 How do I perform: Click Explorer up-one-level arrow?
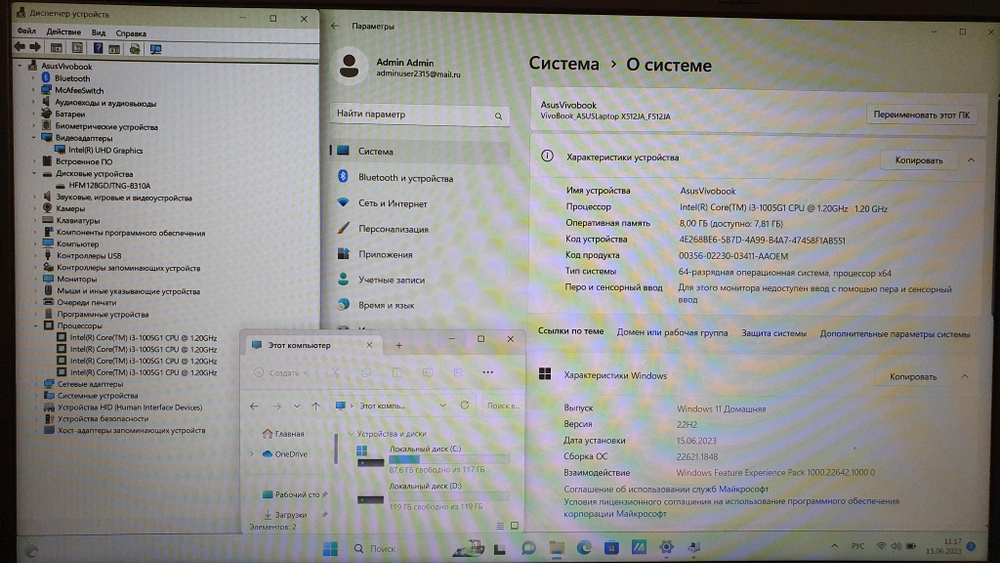[316, 406]
